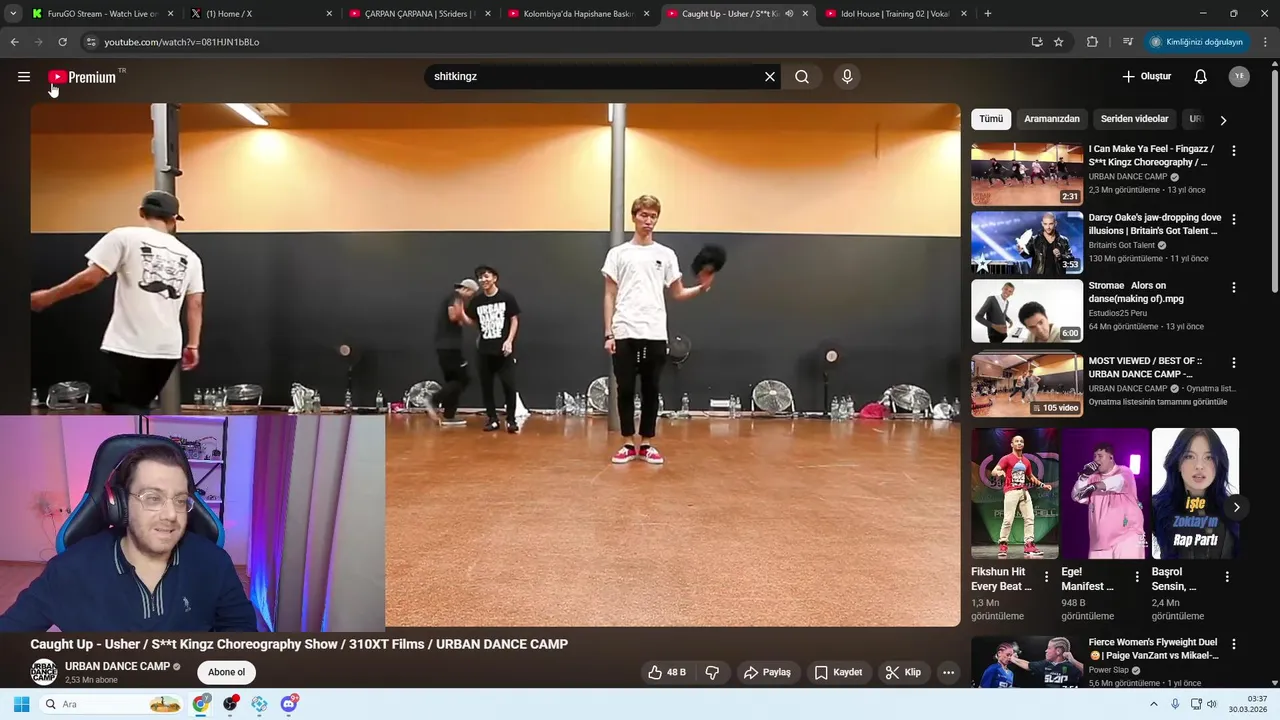Bookmark this page with the star

click(x=1058, y=42)
